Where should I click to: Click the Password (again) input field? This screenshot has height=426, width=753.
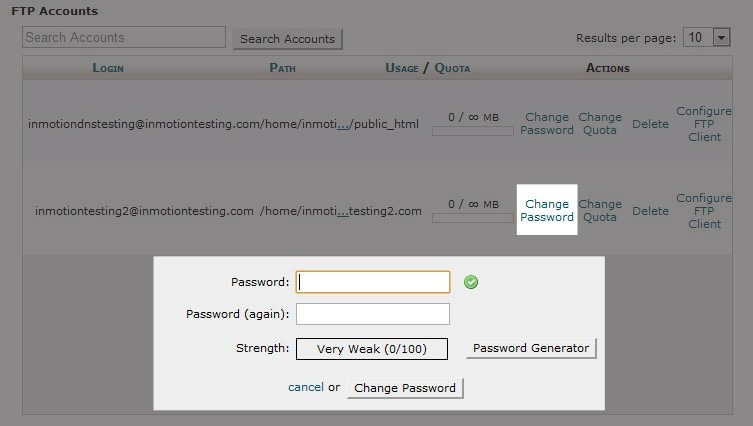tap(373, 314)
